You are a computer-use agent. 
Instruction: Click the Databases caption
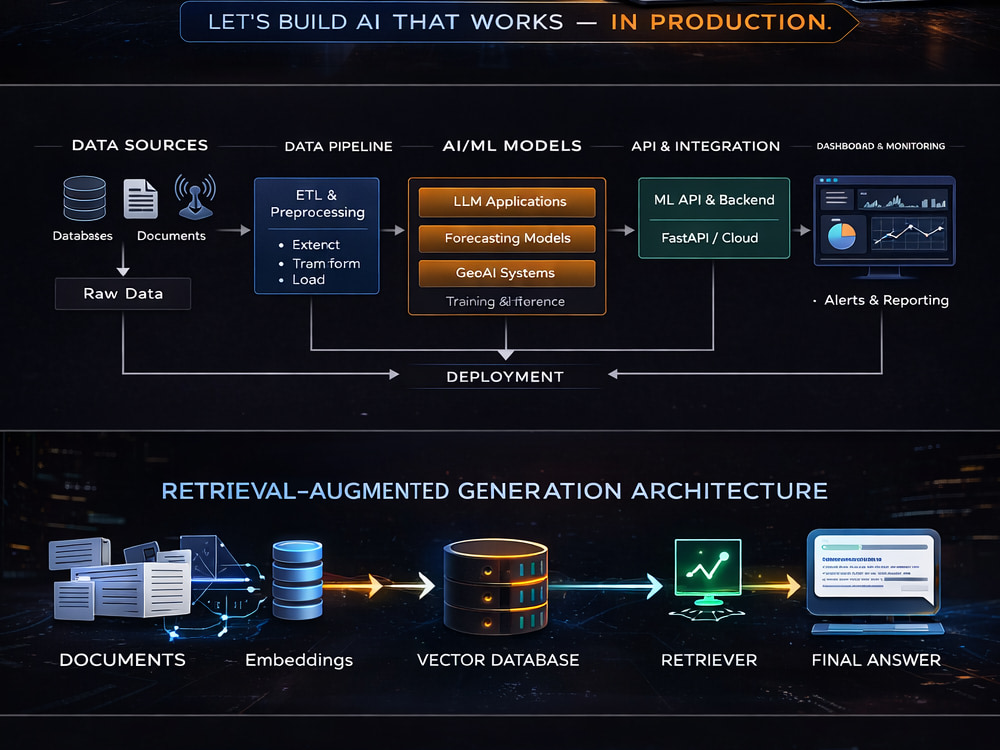coord(82,236)
